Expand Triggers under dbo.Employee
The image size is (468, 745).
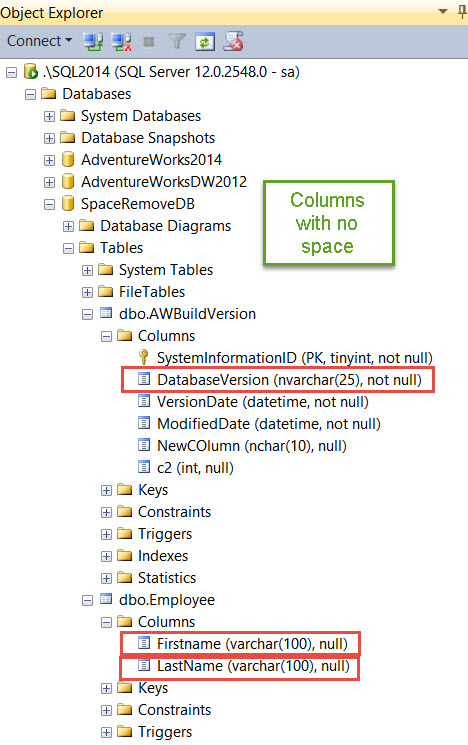click(106, 732)
